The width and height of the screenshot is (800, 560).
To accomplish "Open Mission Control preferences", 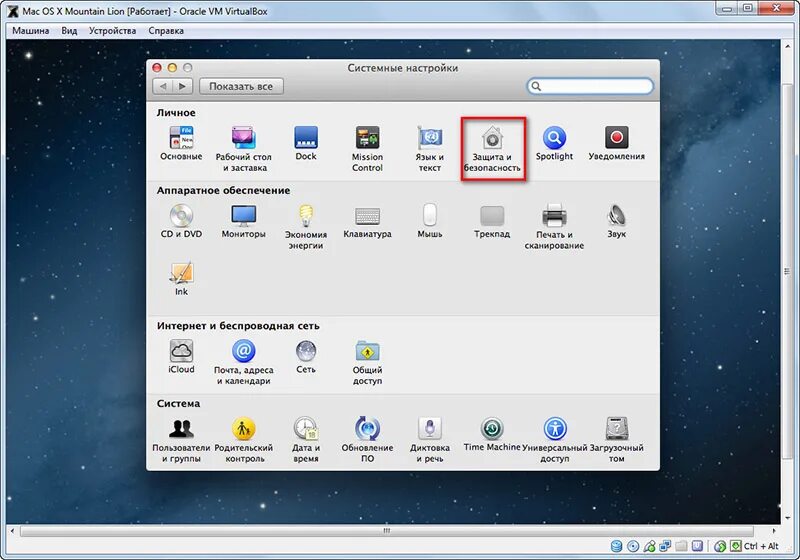I will (367, 149).
